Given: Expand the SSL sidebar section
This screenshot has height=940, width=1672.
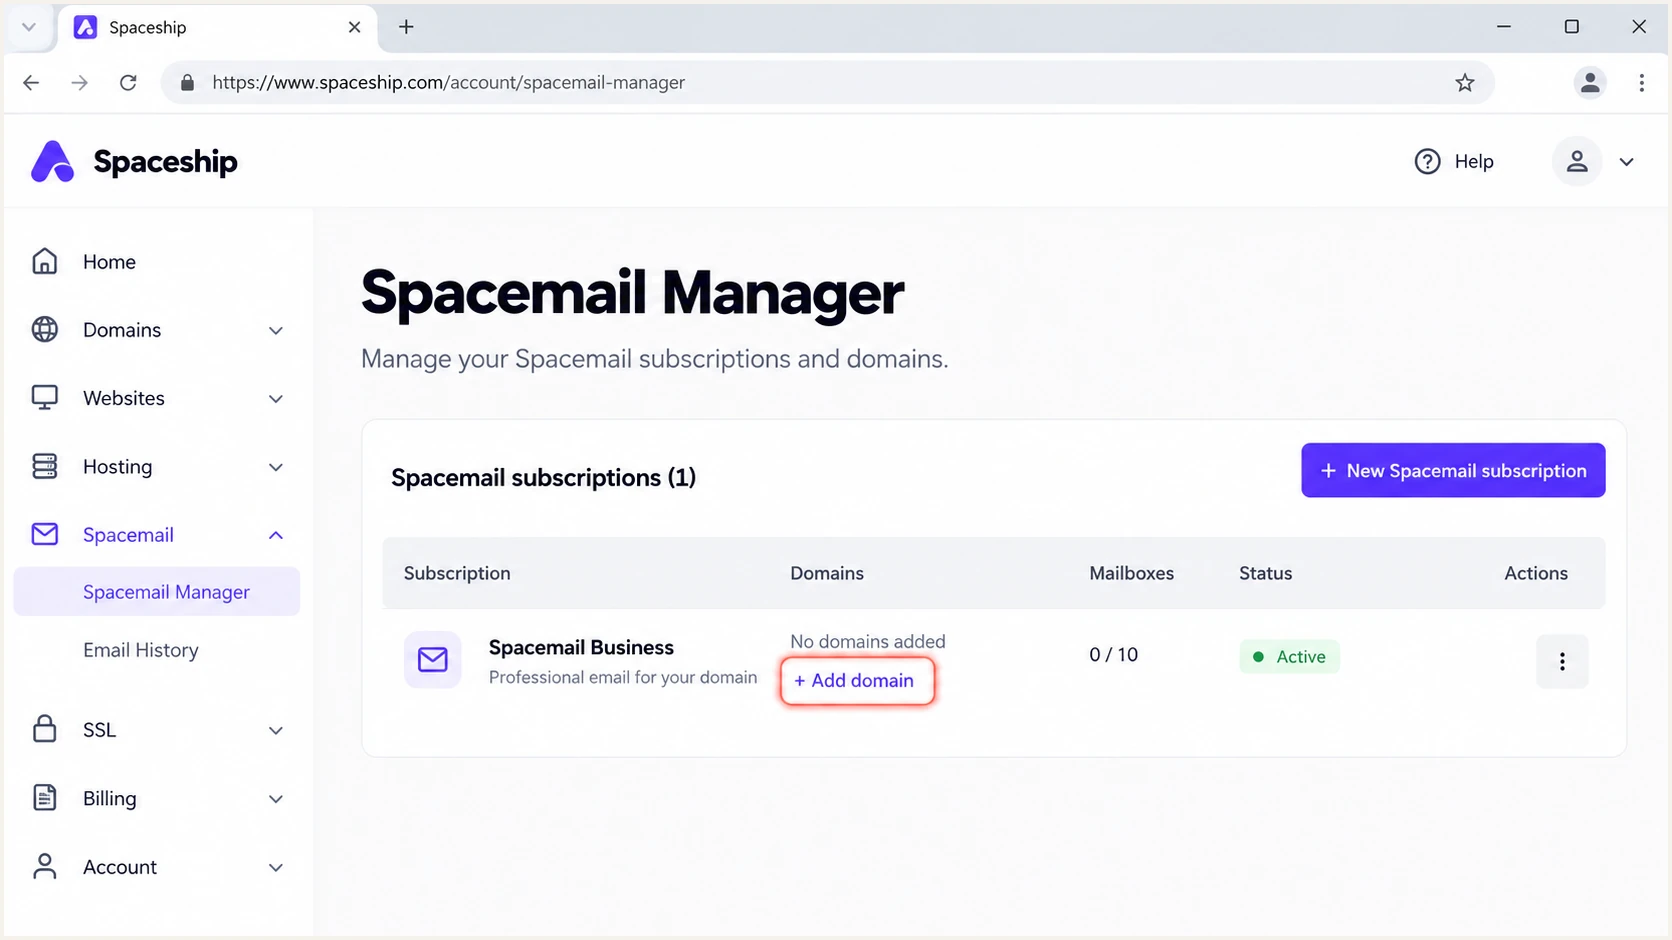Looking at the screenshot, I should [276, 730].
